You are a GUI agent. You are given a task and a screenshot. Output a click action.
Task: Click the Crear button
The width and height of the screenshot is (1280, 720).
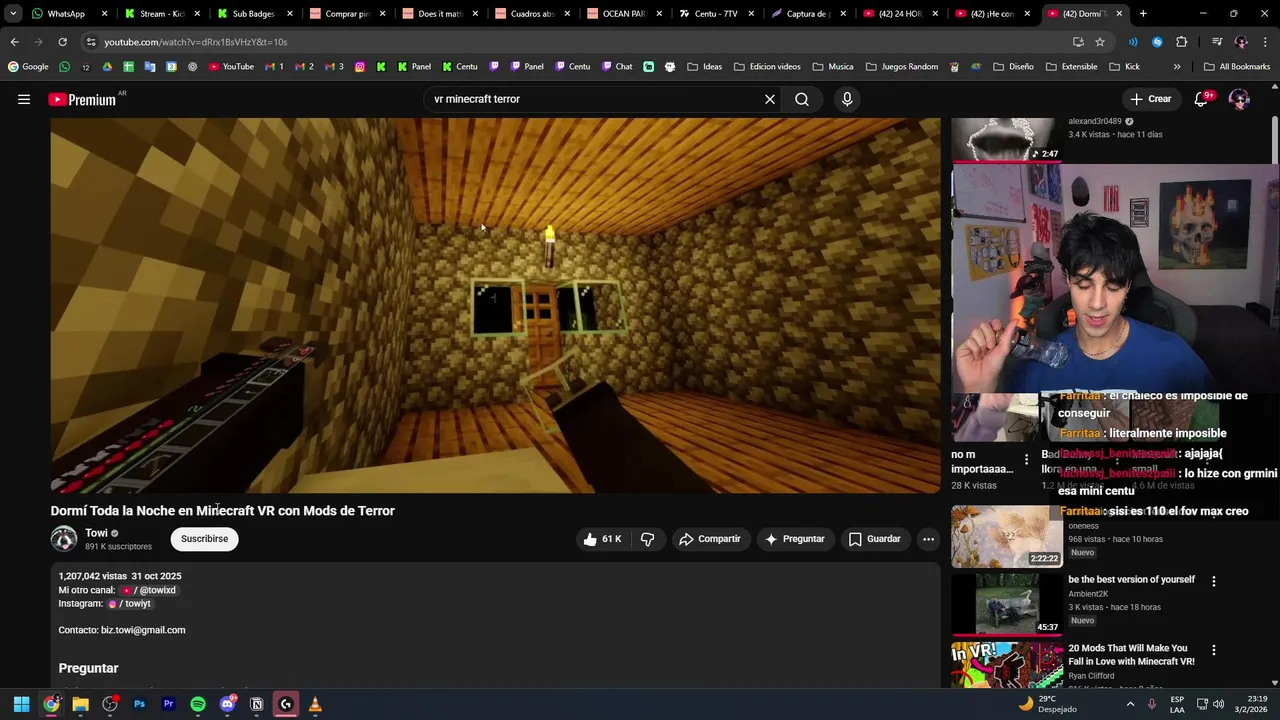click(1150, 99)
